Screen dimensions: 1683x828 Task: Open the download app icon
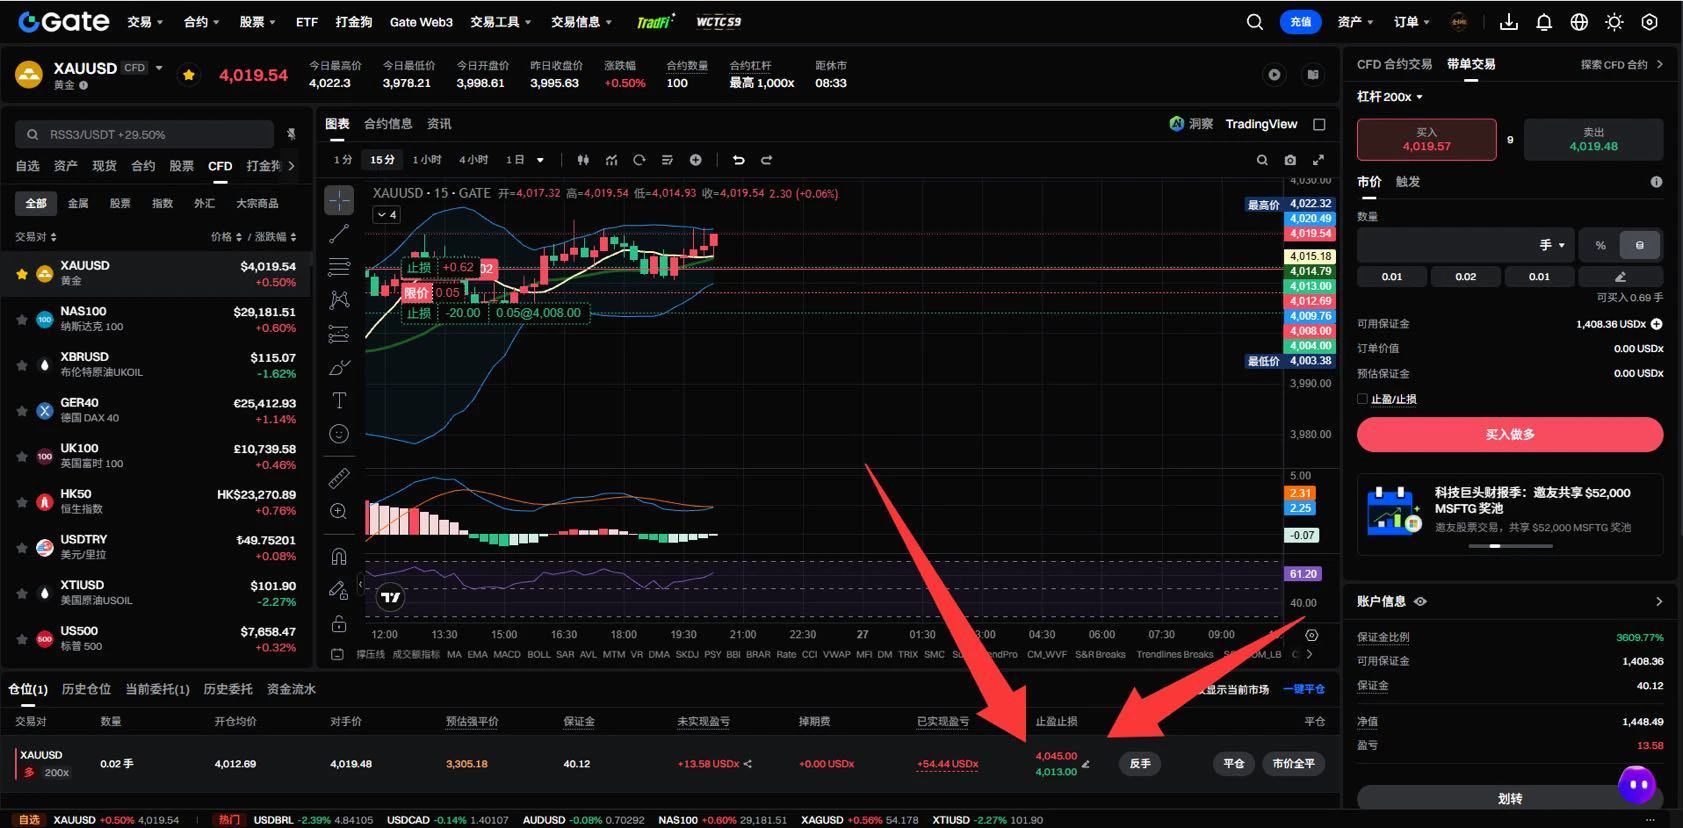pos(1509,22)
